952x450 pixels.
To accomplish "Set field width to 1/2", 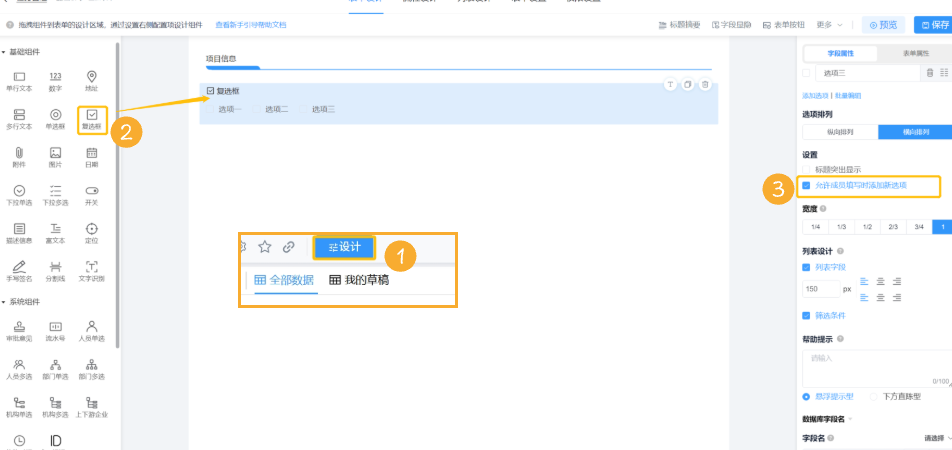I will 868,227.
